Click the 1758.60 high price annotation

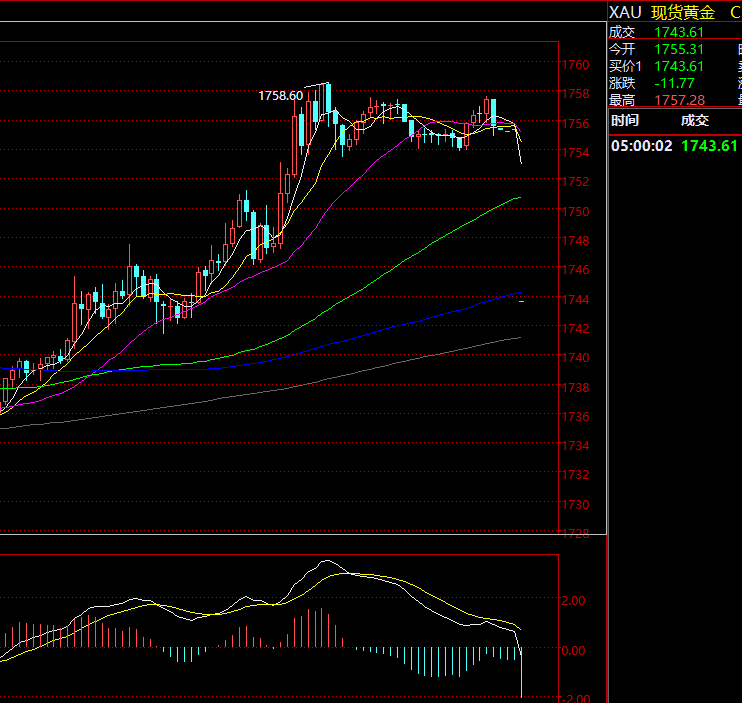point(280,96)
